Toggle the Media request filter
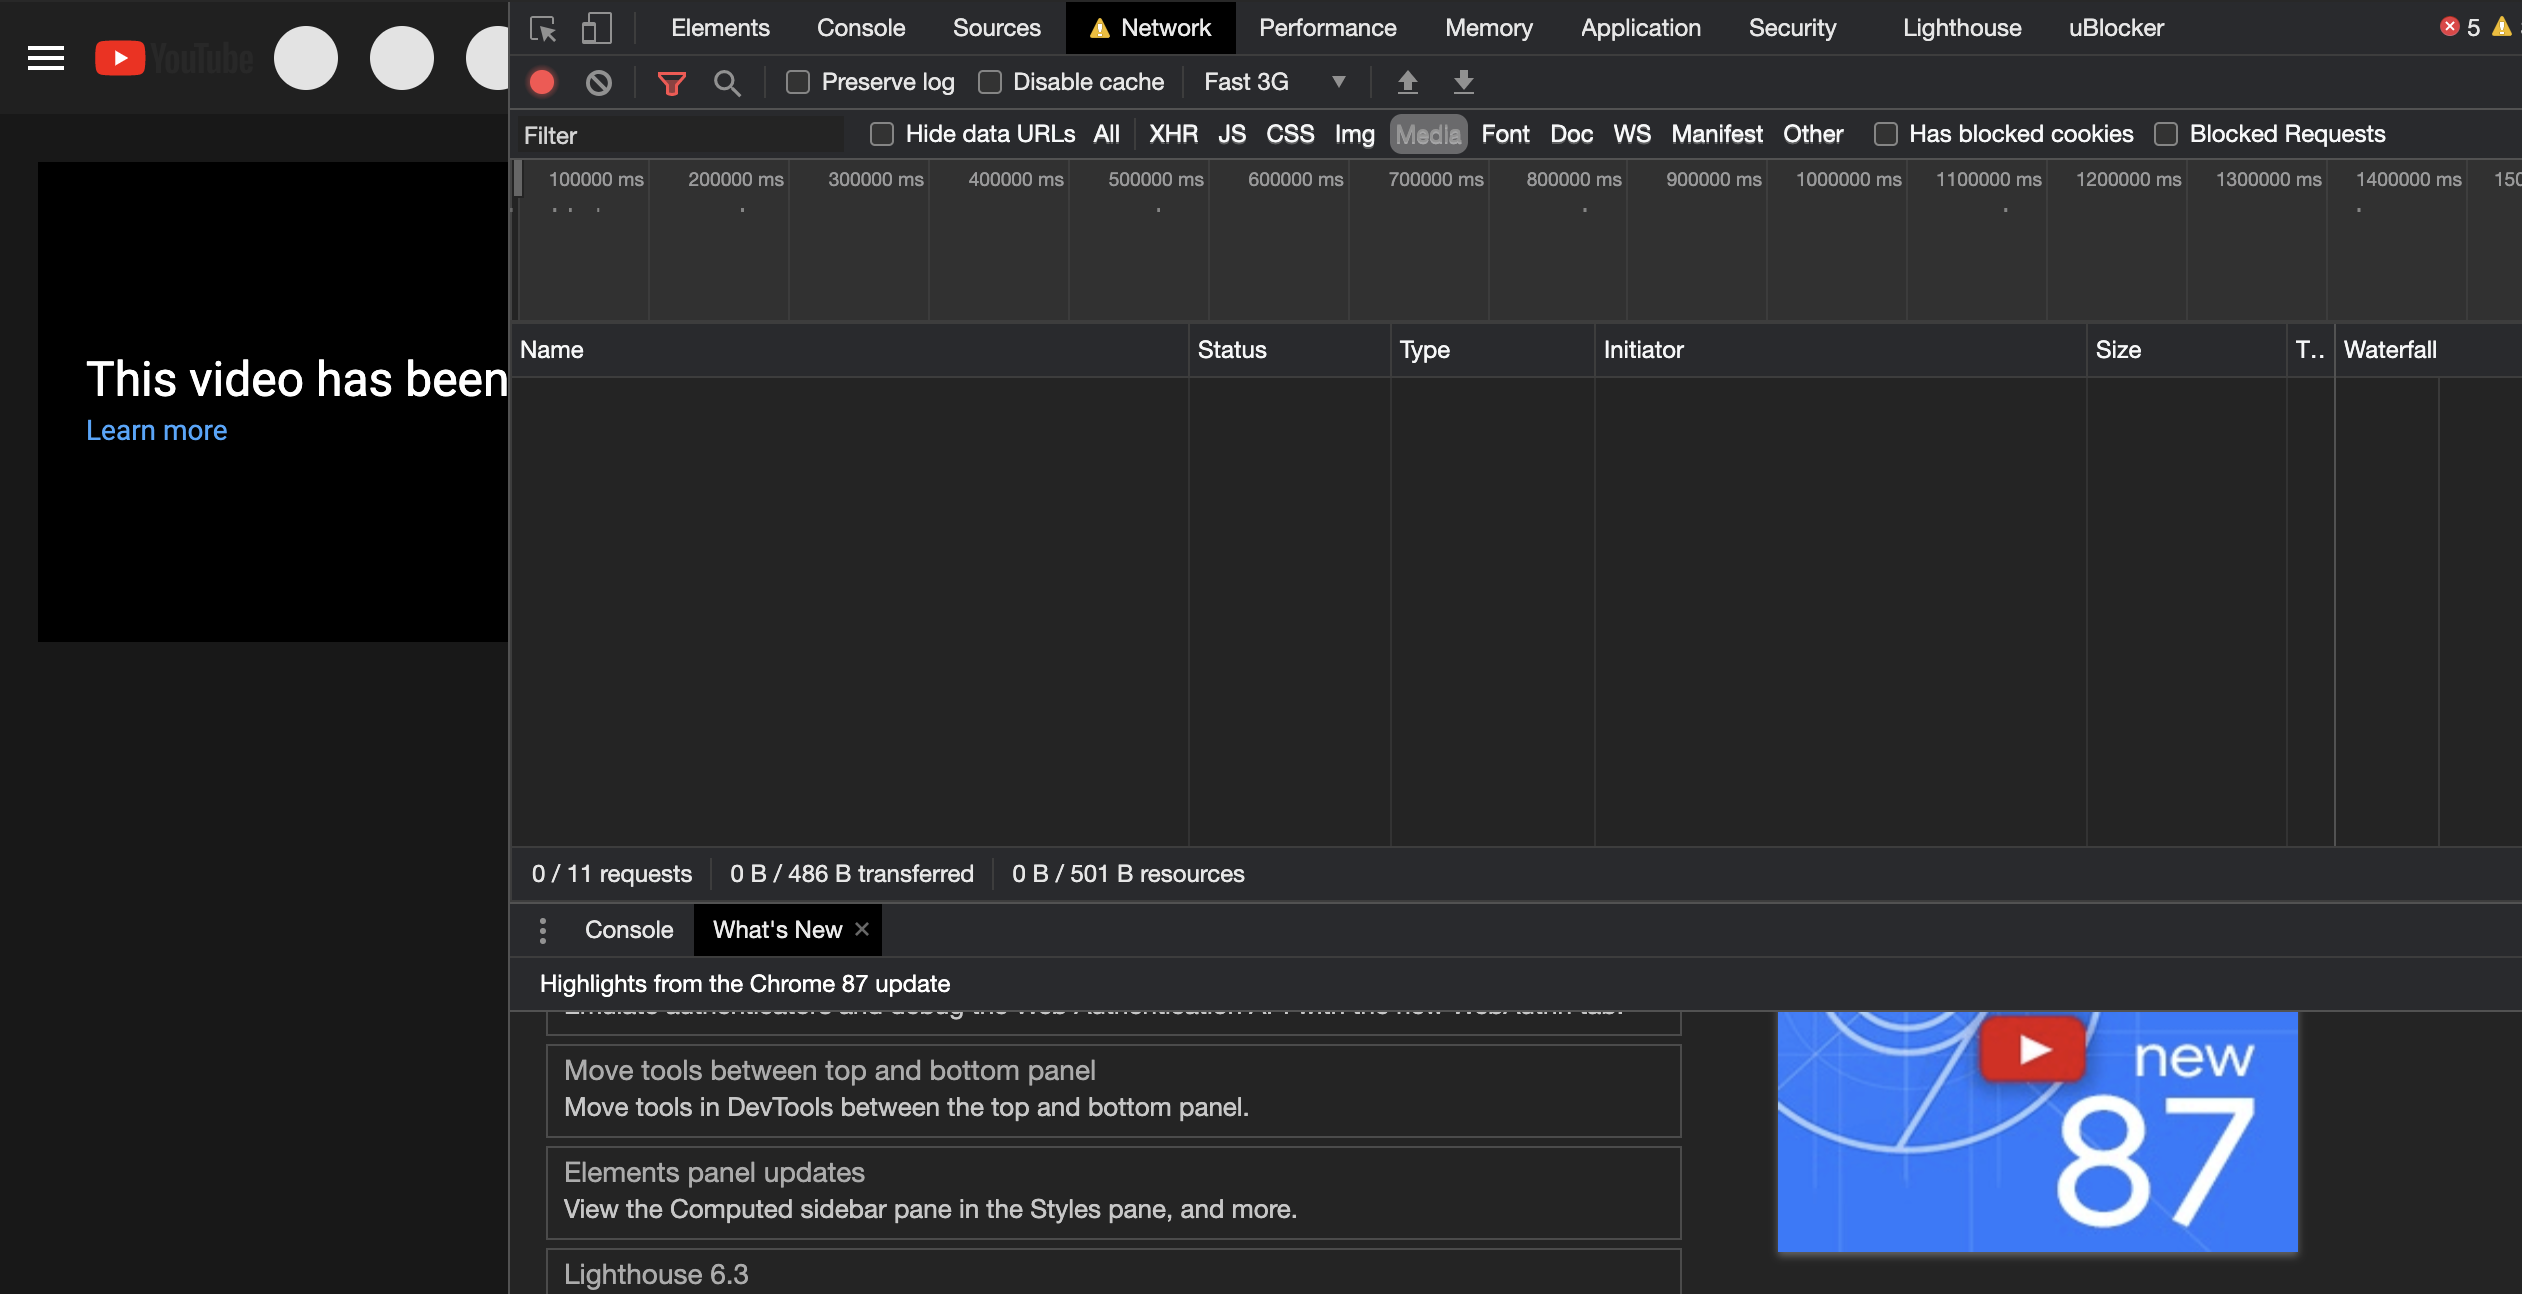This screenshot has height=1294, width=2522. pyautogui.click(x=1428, y=134)
